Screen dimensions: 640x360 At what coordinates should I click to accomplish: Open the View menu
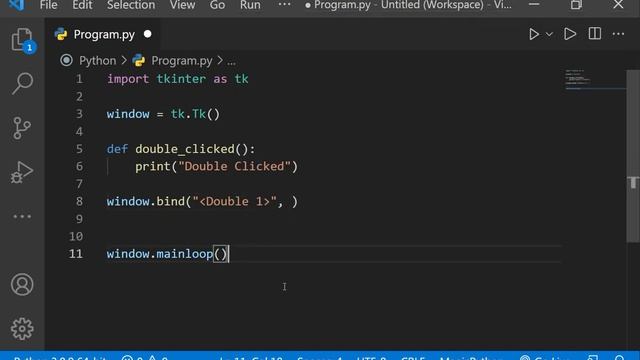(x=182, y=5)
